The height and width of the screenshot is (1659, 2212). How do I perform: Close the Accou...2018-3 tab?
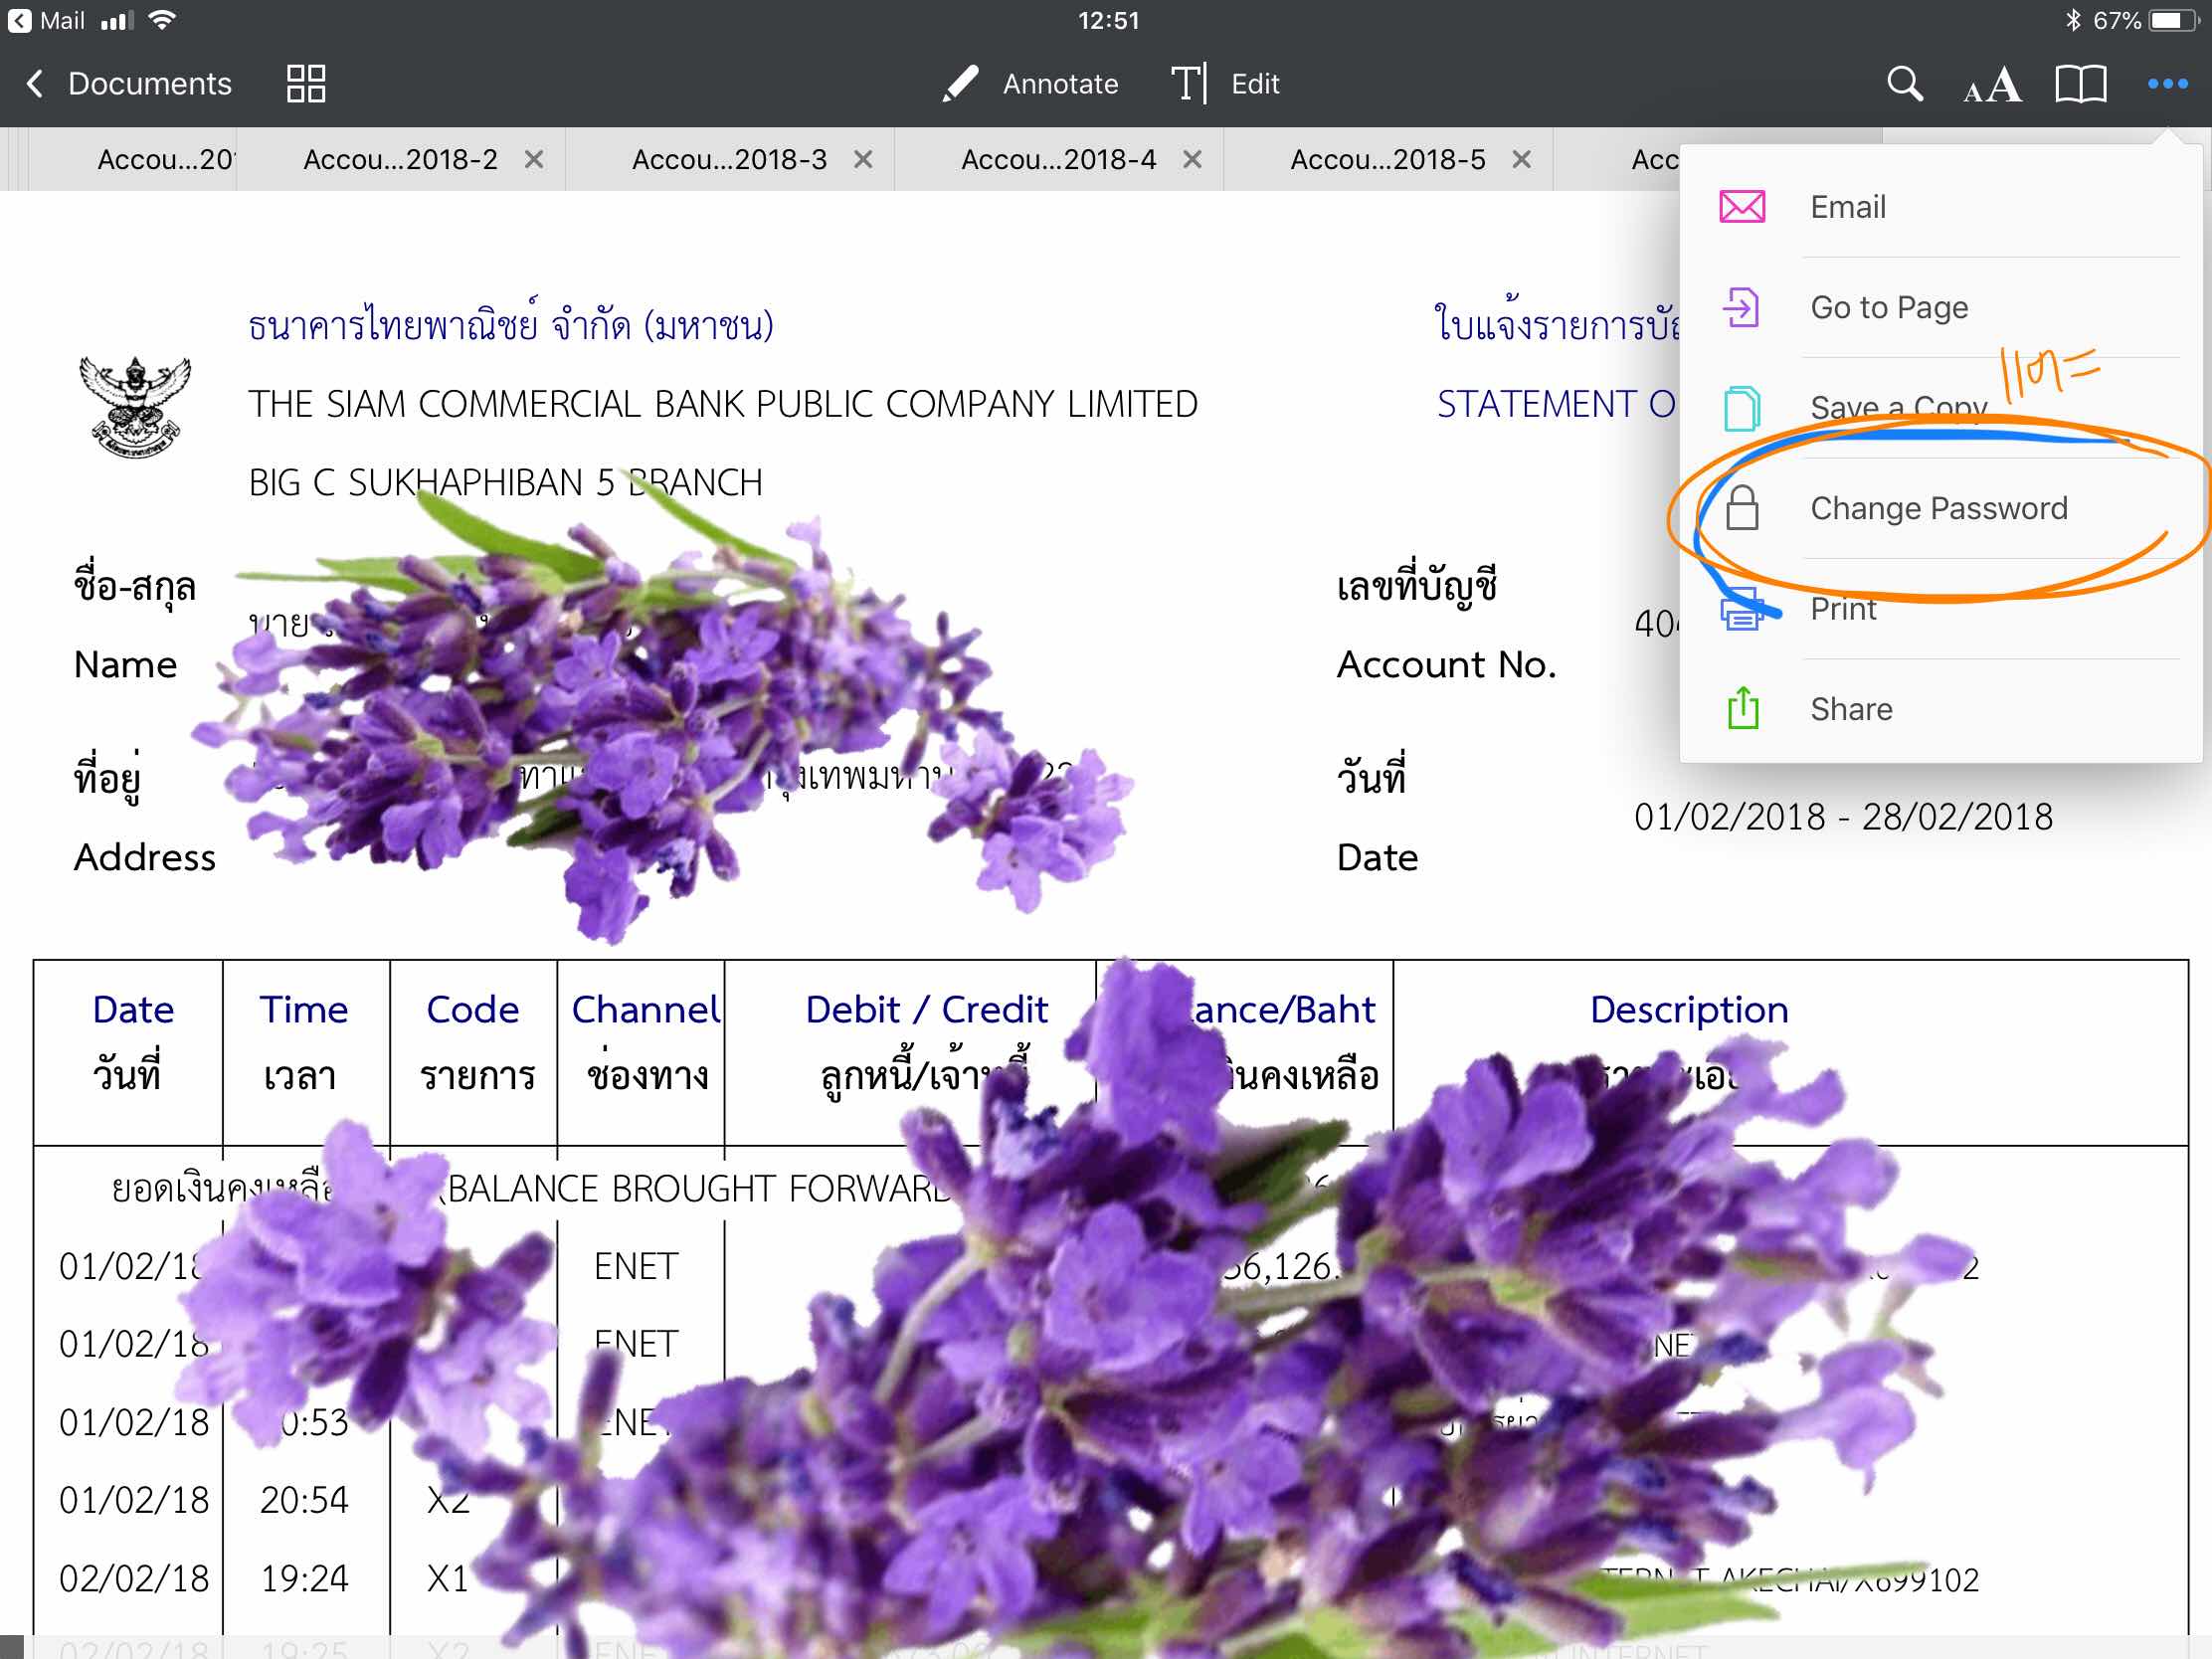(x=863, y=160)
